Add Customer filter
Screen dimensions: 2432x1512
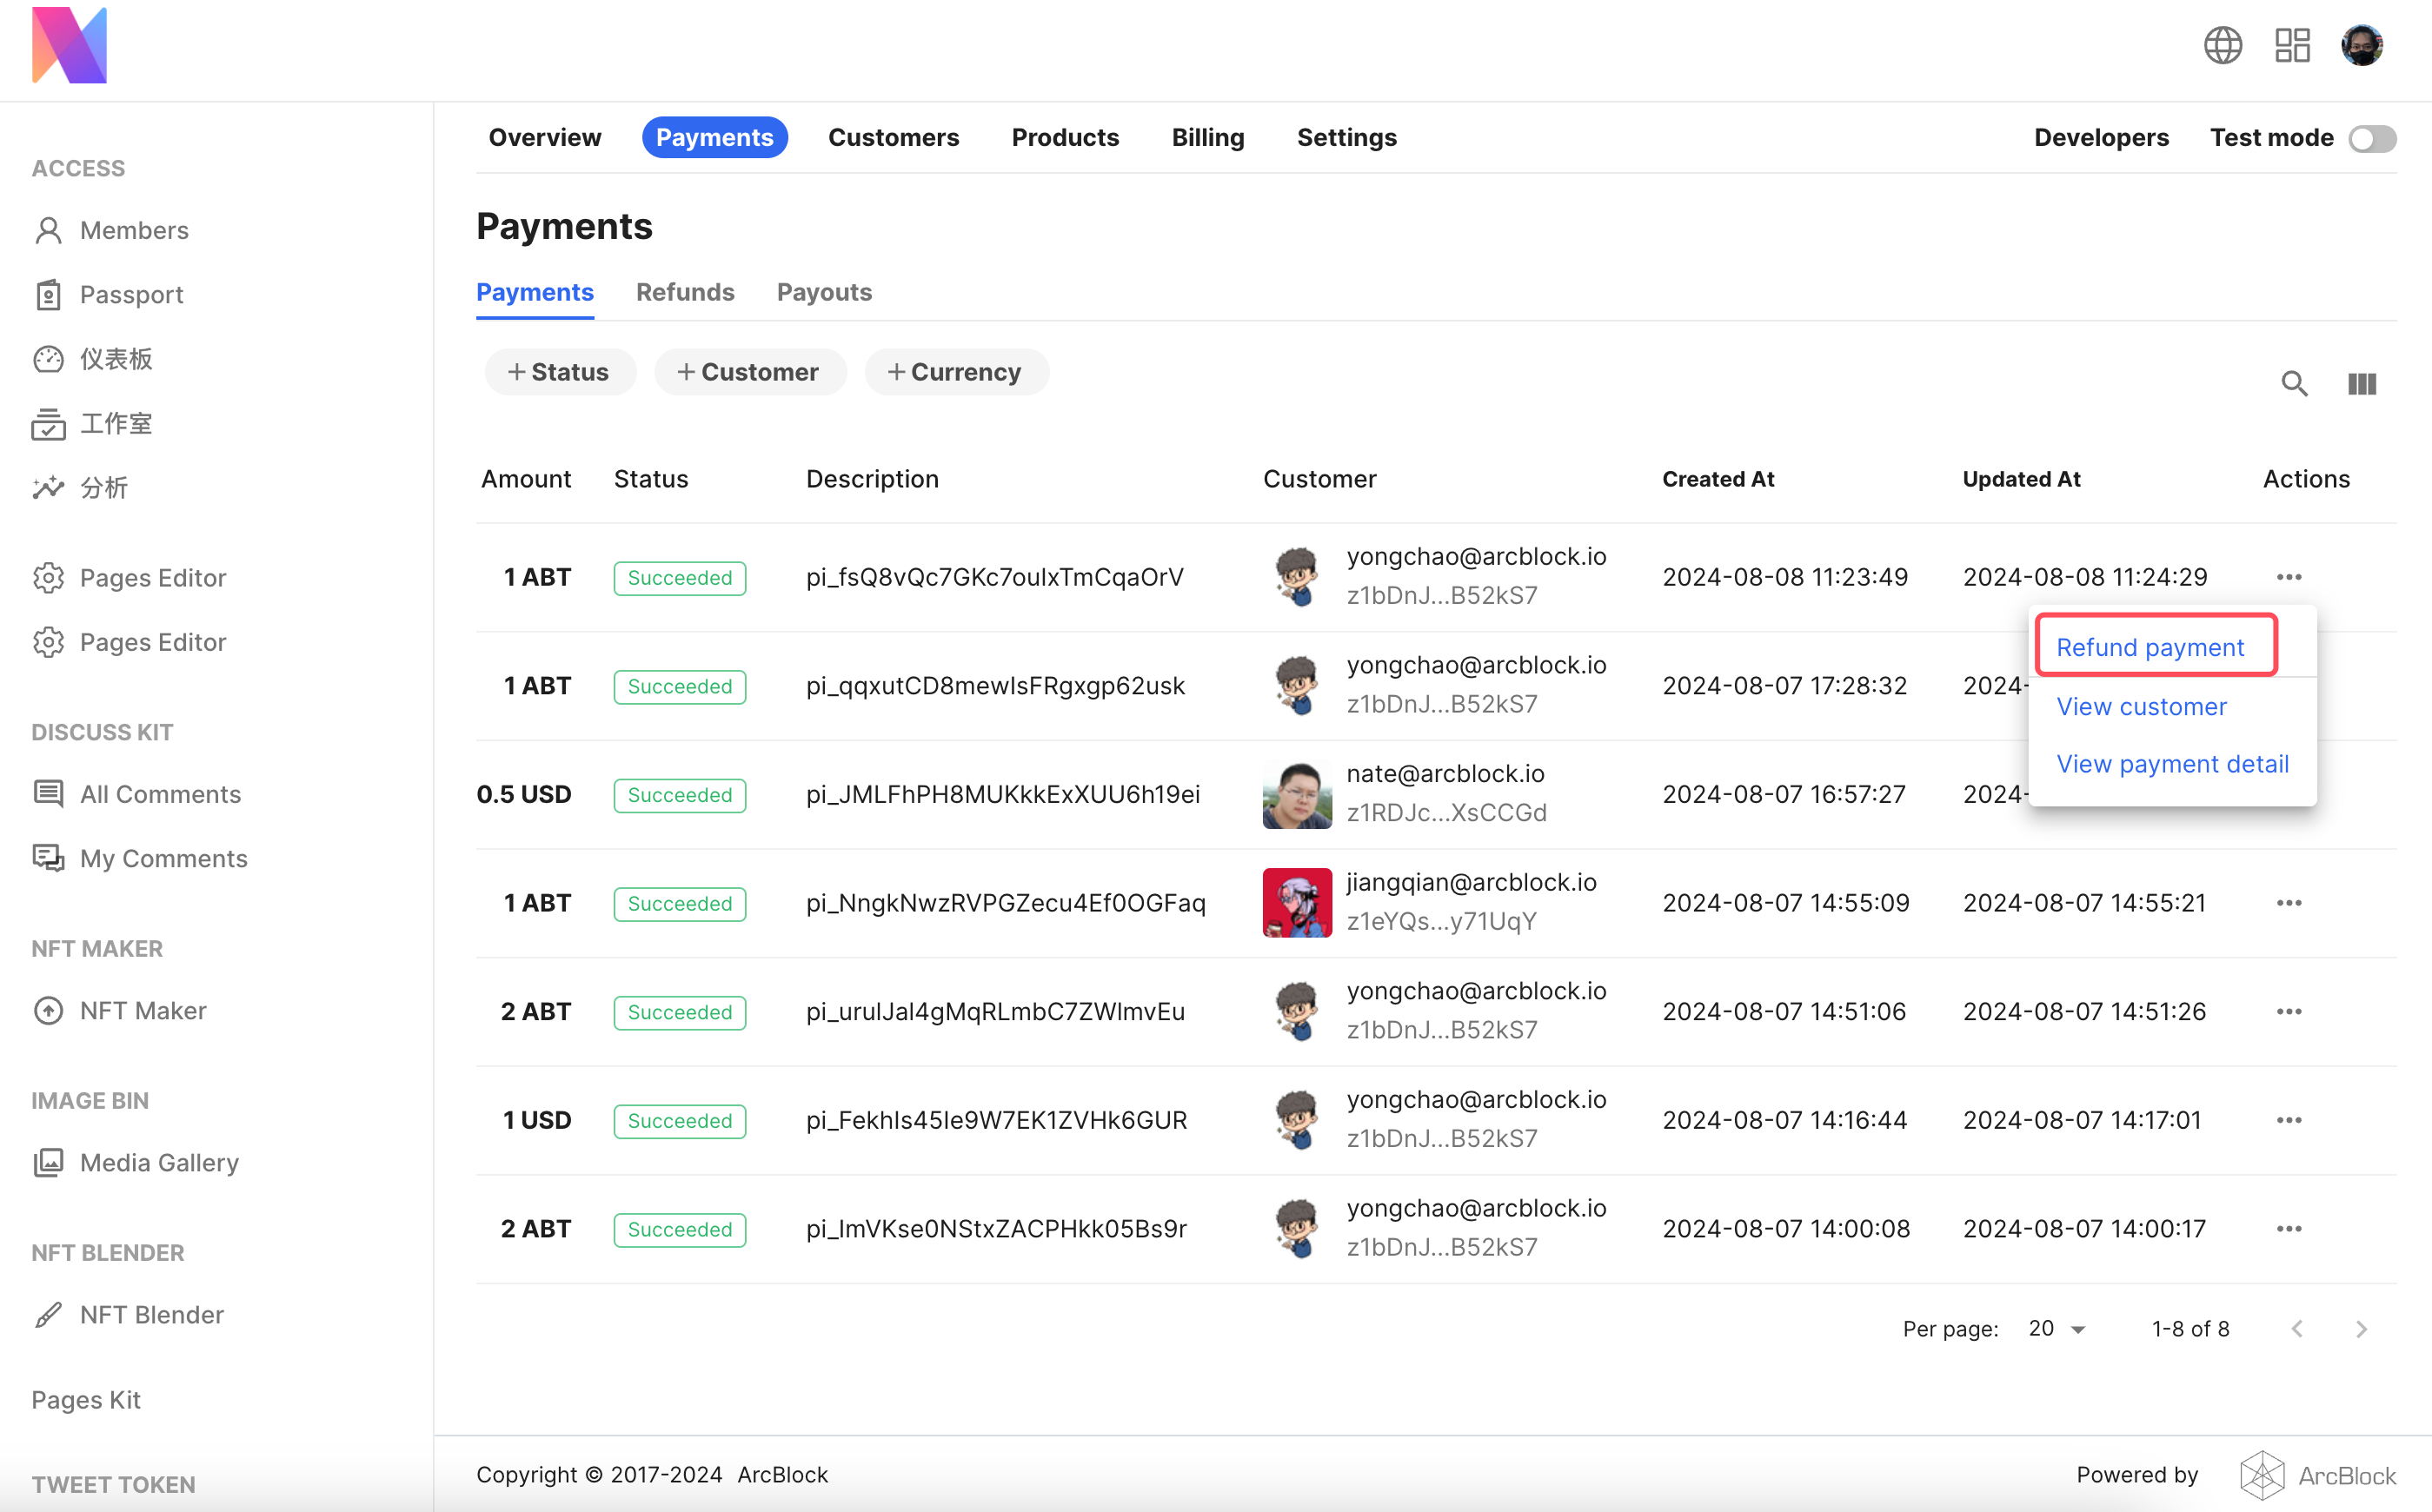coord(750,372)
